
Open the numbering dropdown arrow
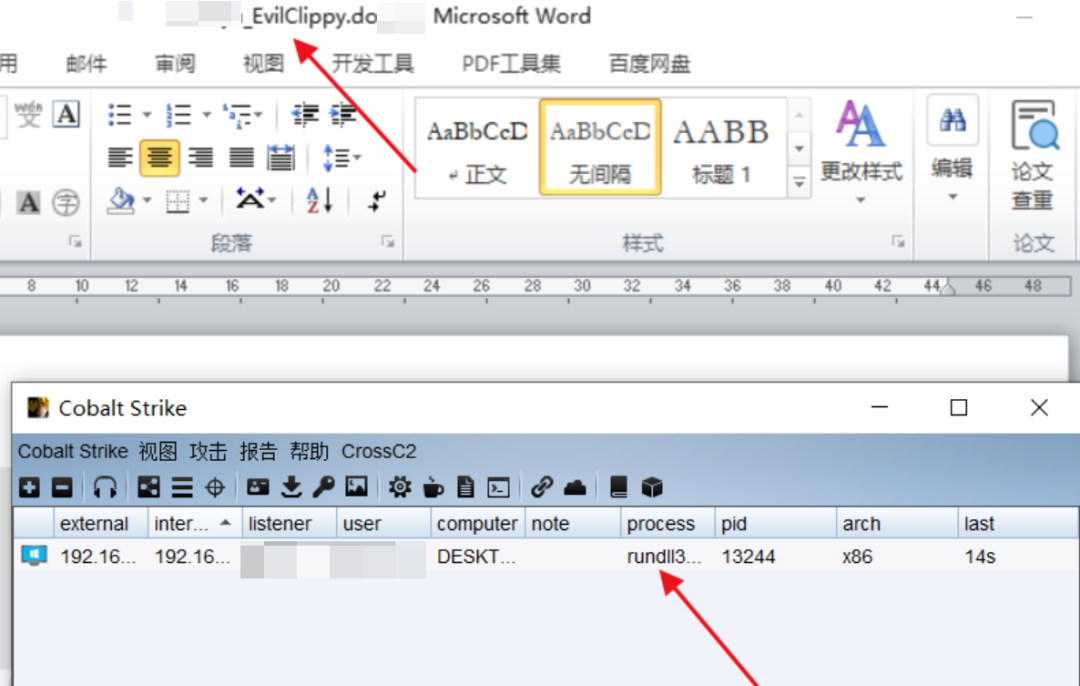[x=206, y=115]
